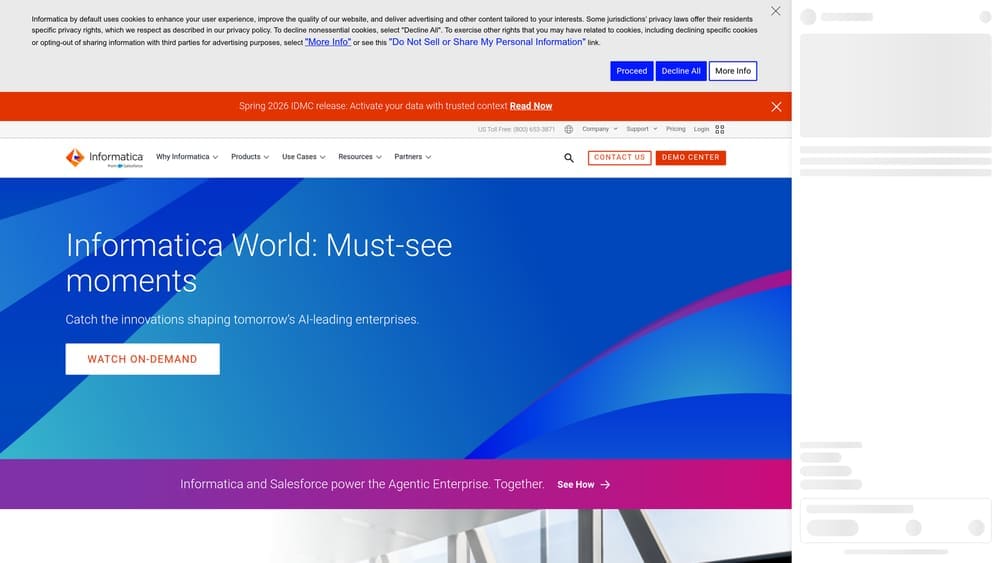Click the arrow next to See How
The width and height of the screenshot is (1000, 563).
click(605, 485)
